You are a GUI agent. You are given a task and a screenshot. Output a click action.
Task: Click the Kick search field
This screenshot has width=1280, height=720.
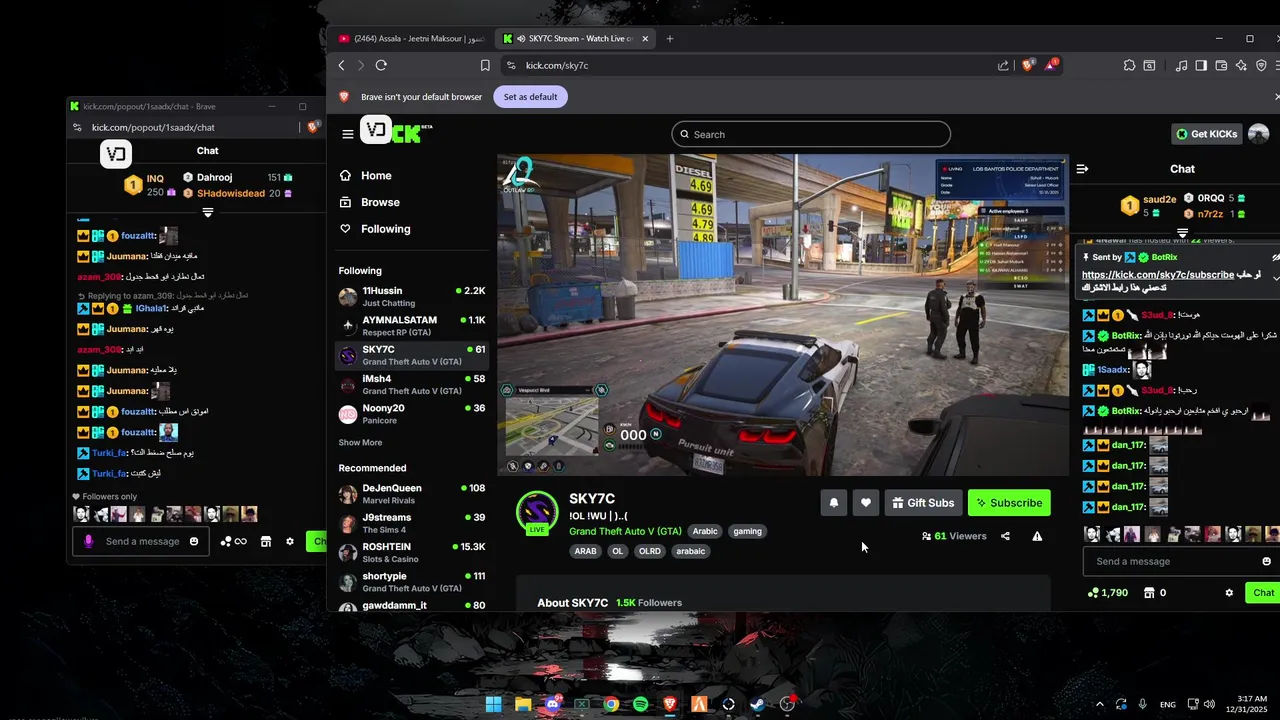811,134
